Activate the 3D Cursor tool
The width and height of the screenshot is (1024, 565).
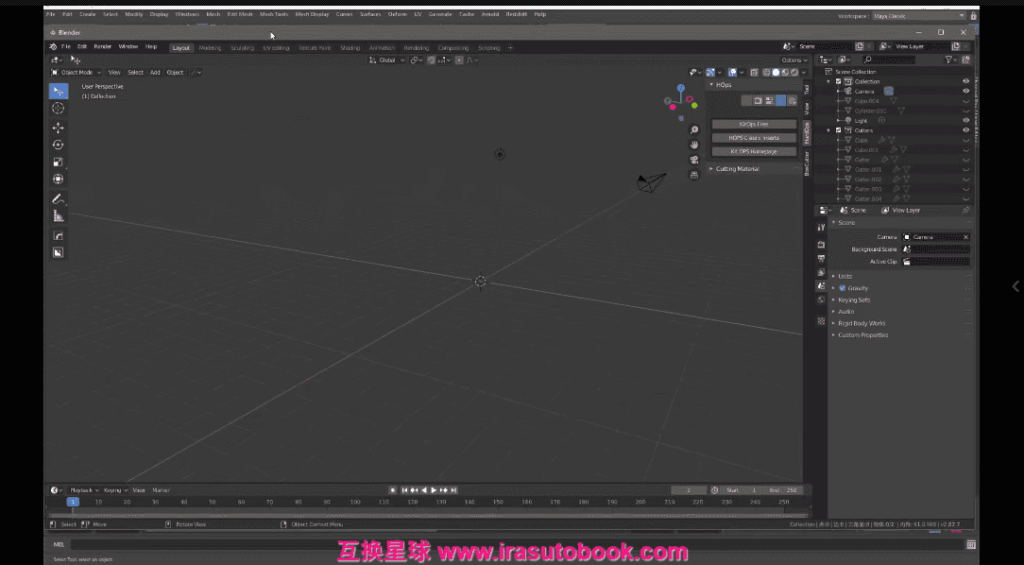[58, 108]
